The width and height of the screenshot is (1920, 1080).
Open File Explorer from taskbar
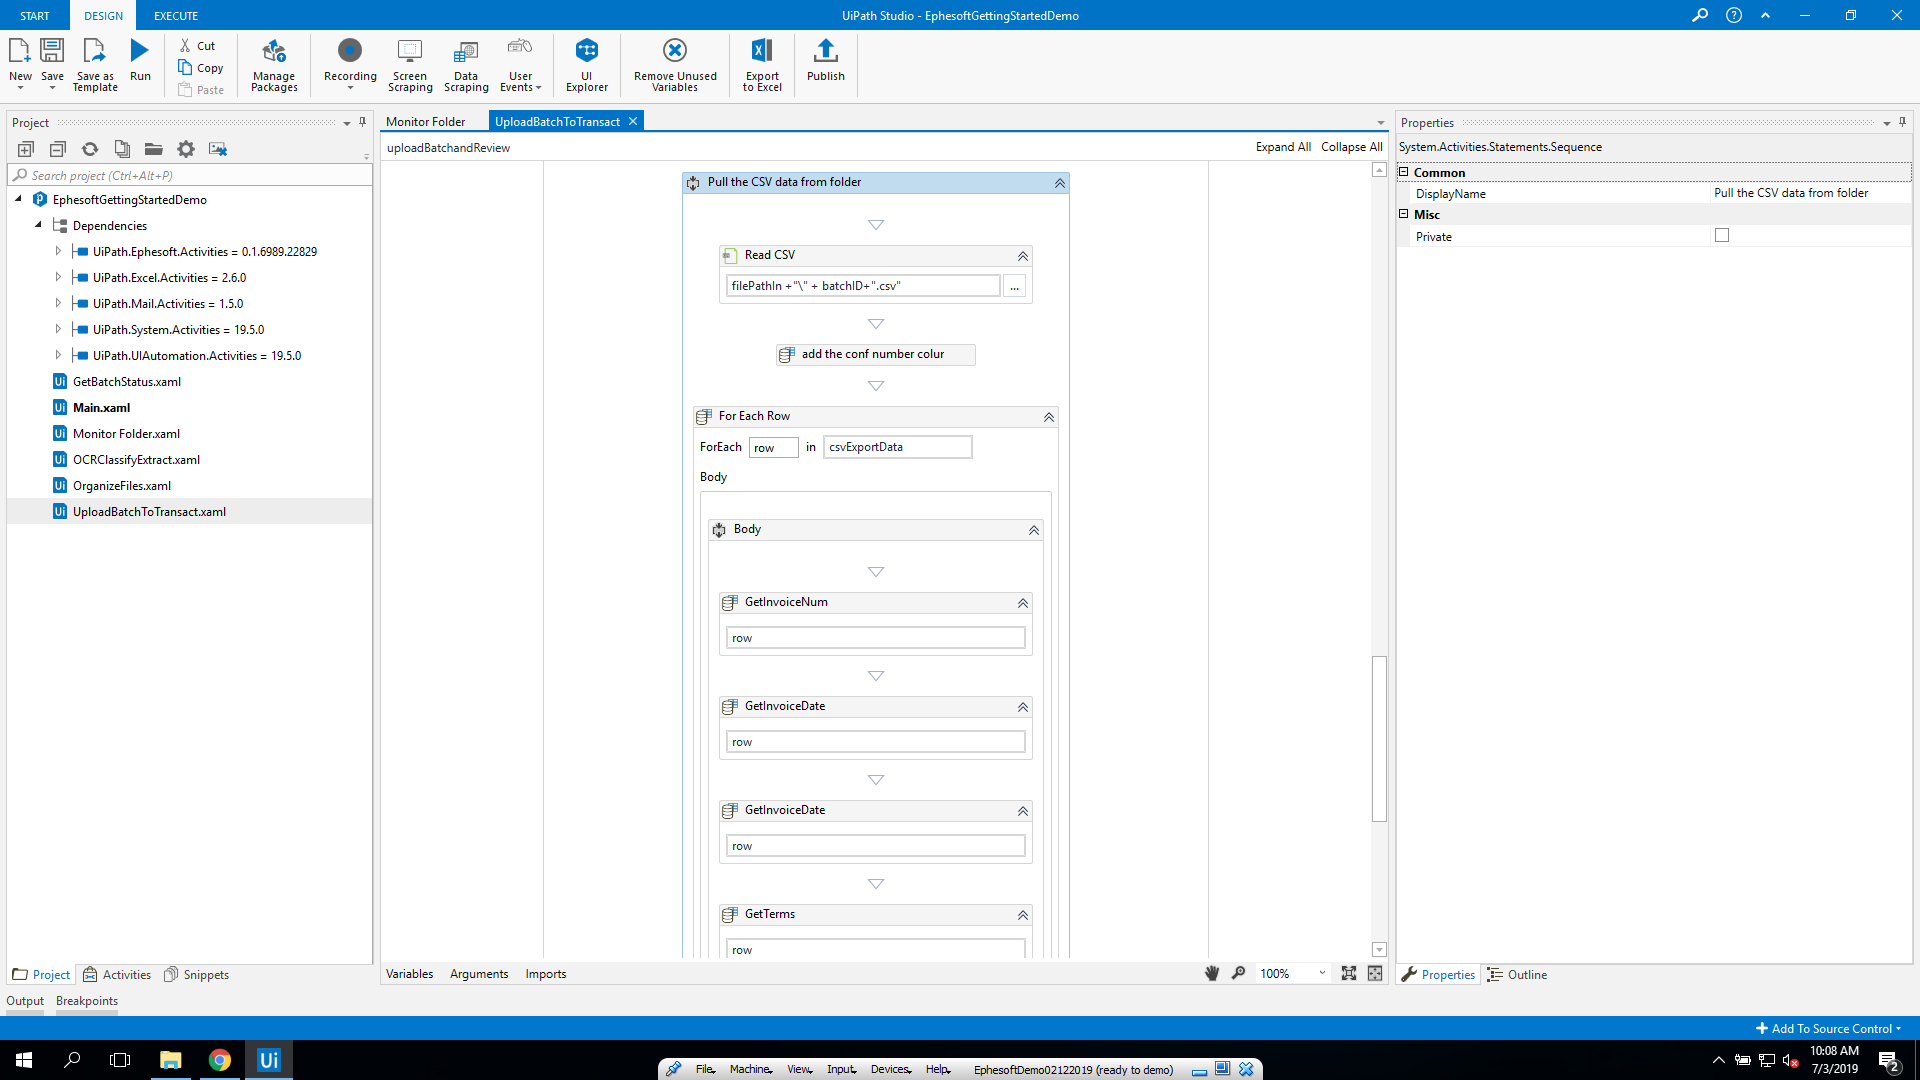[x=170, y=1060]
